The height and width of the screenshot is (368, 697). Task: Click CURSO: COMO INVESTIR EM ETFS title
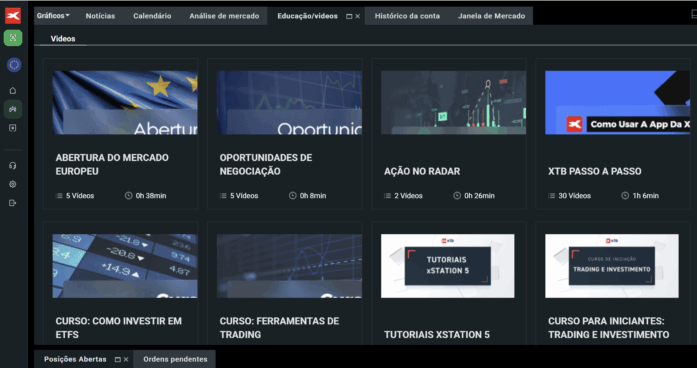click(119, 328)
